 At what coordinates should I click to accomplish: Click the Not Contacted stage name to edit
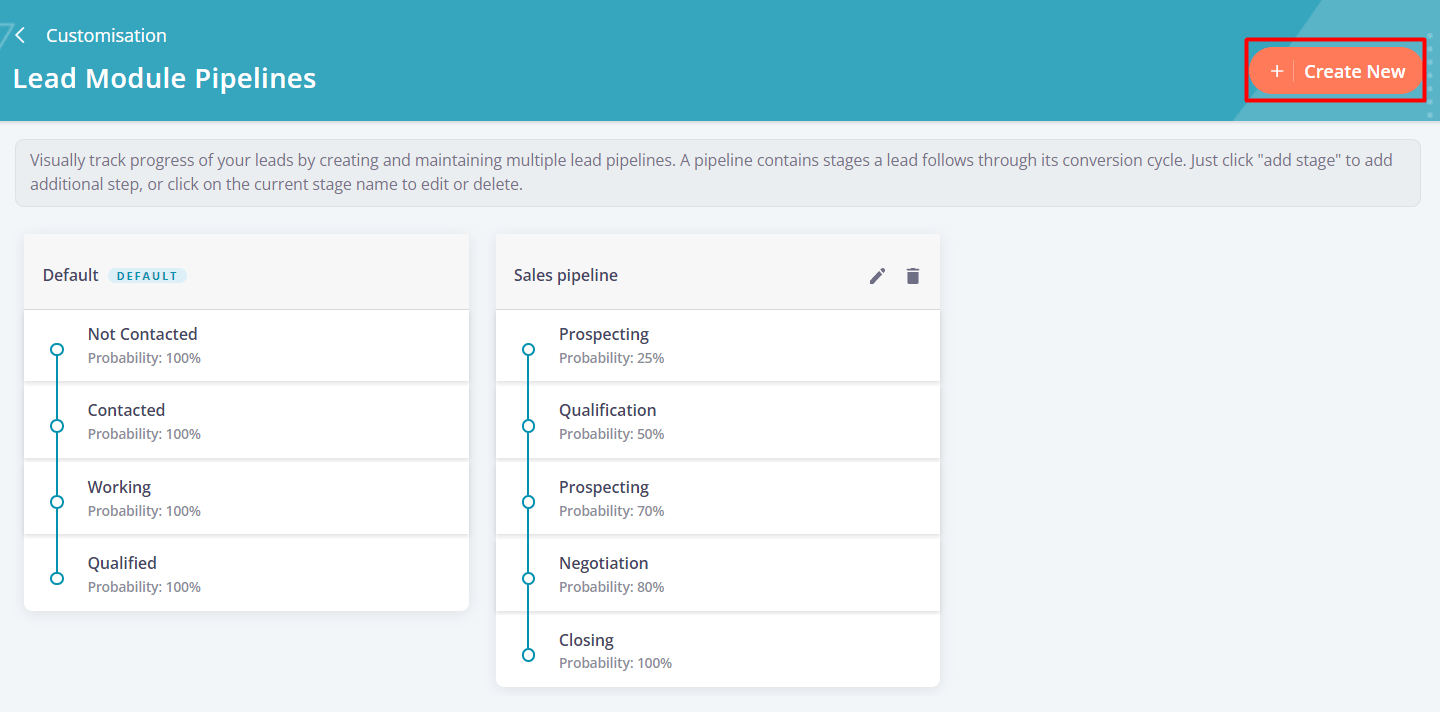pos(142,333)
